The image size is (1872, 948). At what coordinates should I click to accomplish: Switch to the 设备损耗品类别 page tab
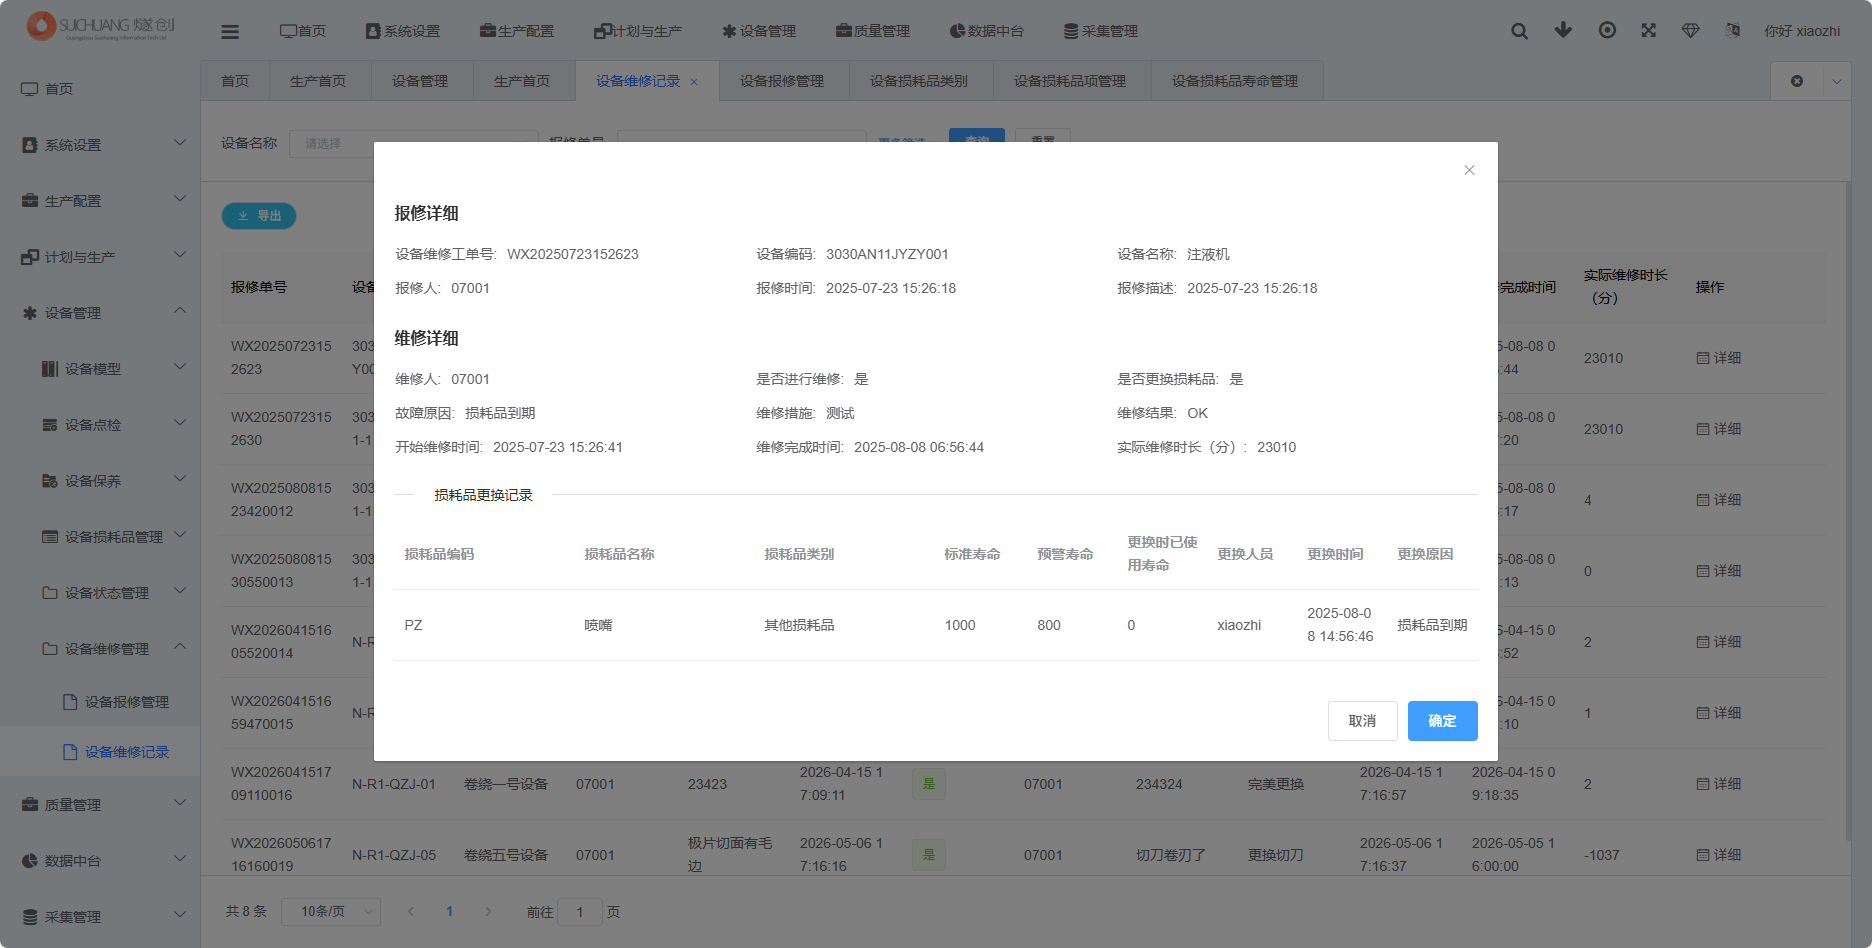click(x=919, y=81)
